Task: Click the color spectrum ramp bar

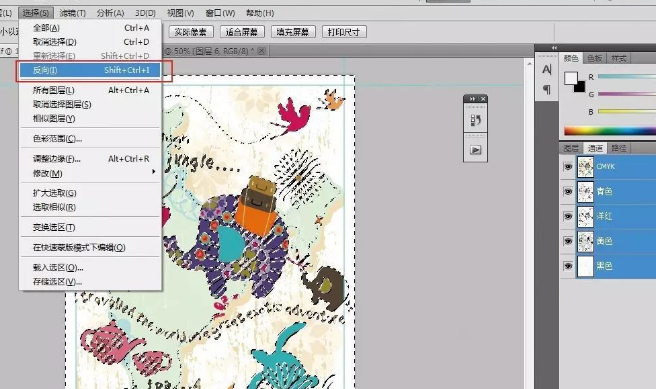Action: click(610, 131)
